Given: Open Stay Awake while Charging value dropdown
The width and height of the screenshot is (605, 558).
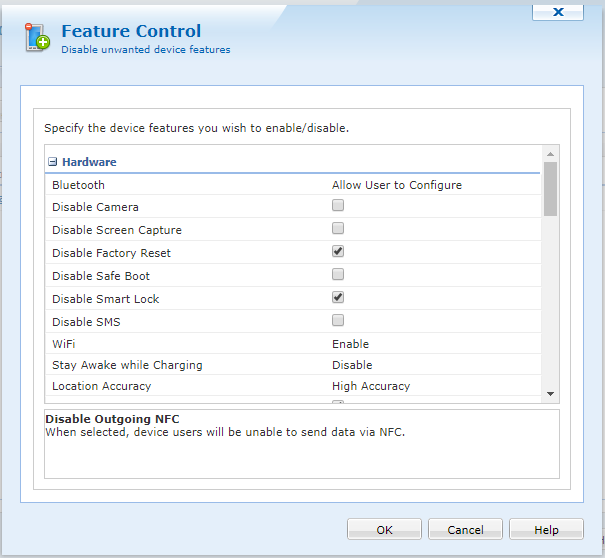Looking at the screenshot, I should coord(352,365).
